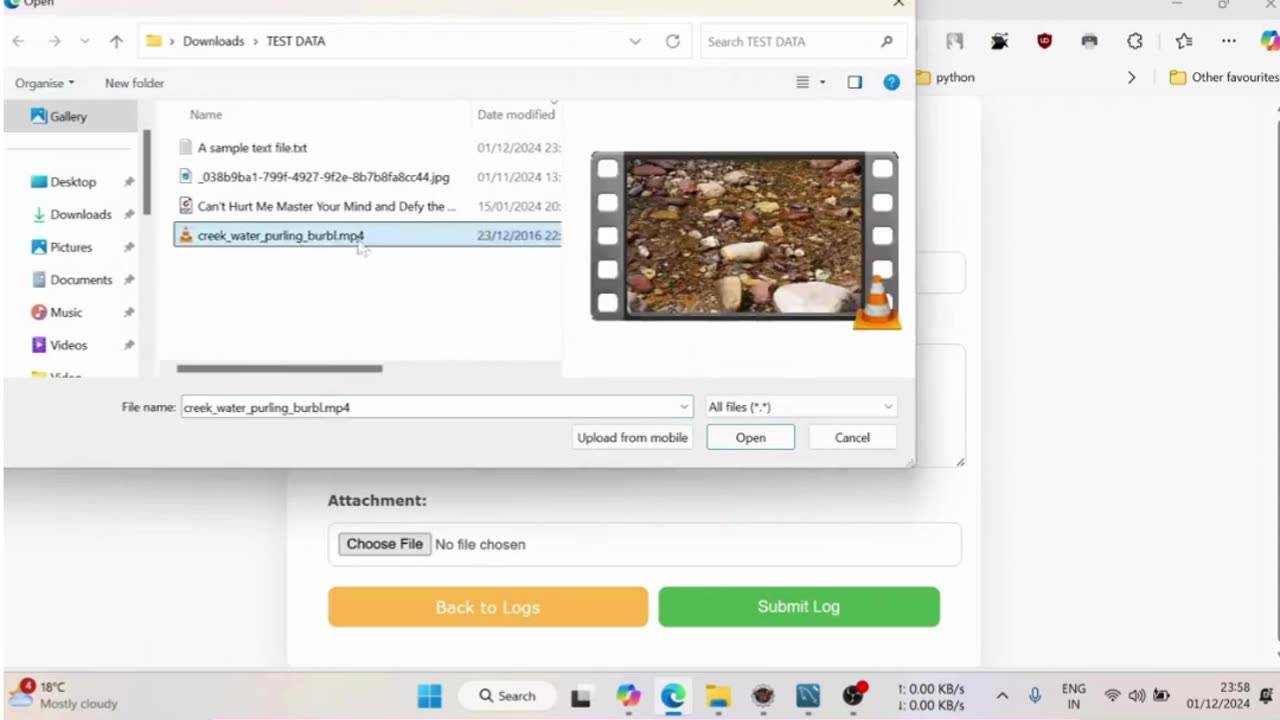Click the video preview thumbnail
The width and height of the screenshot is (1280, 720).
(744, 236)
